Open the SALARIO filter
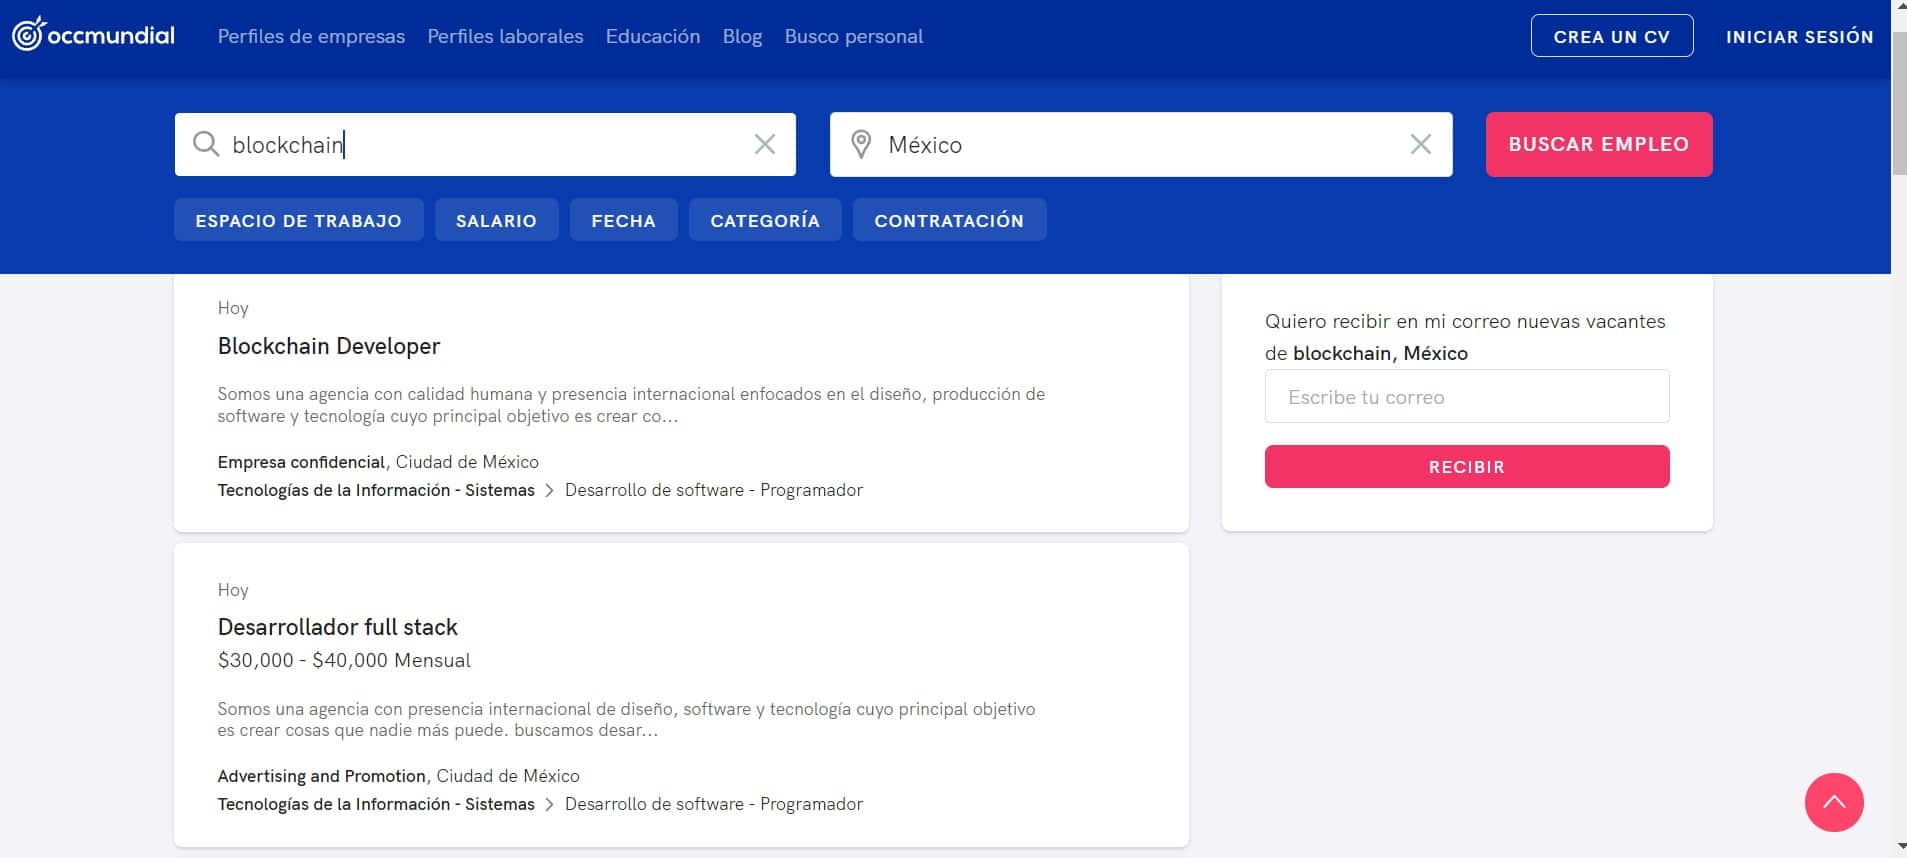 point(496,220)
